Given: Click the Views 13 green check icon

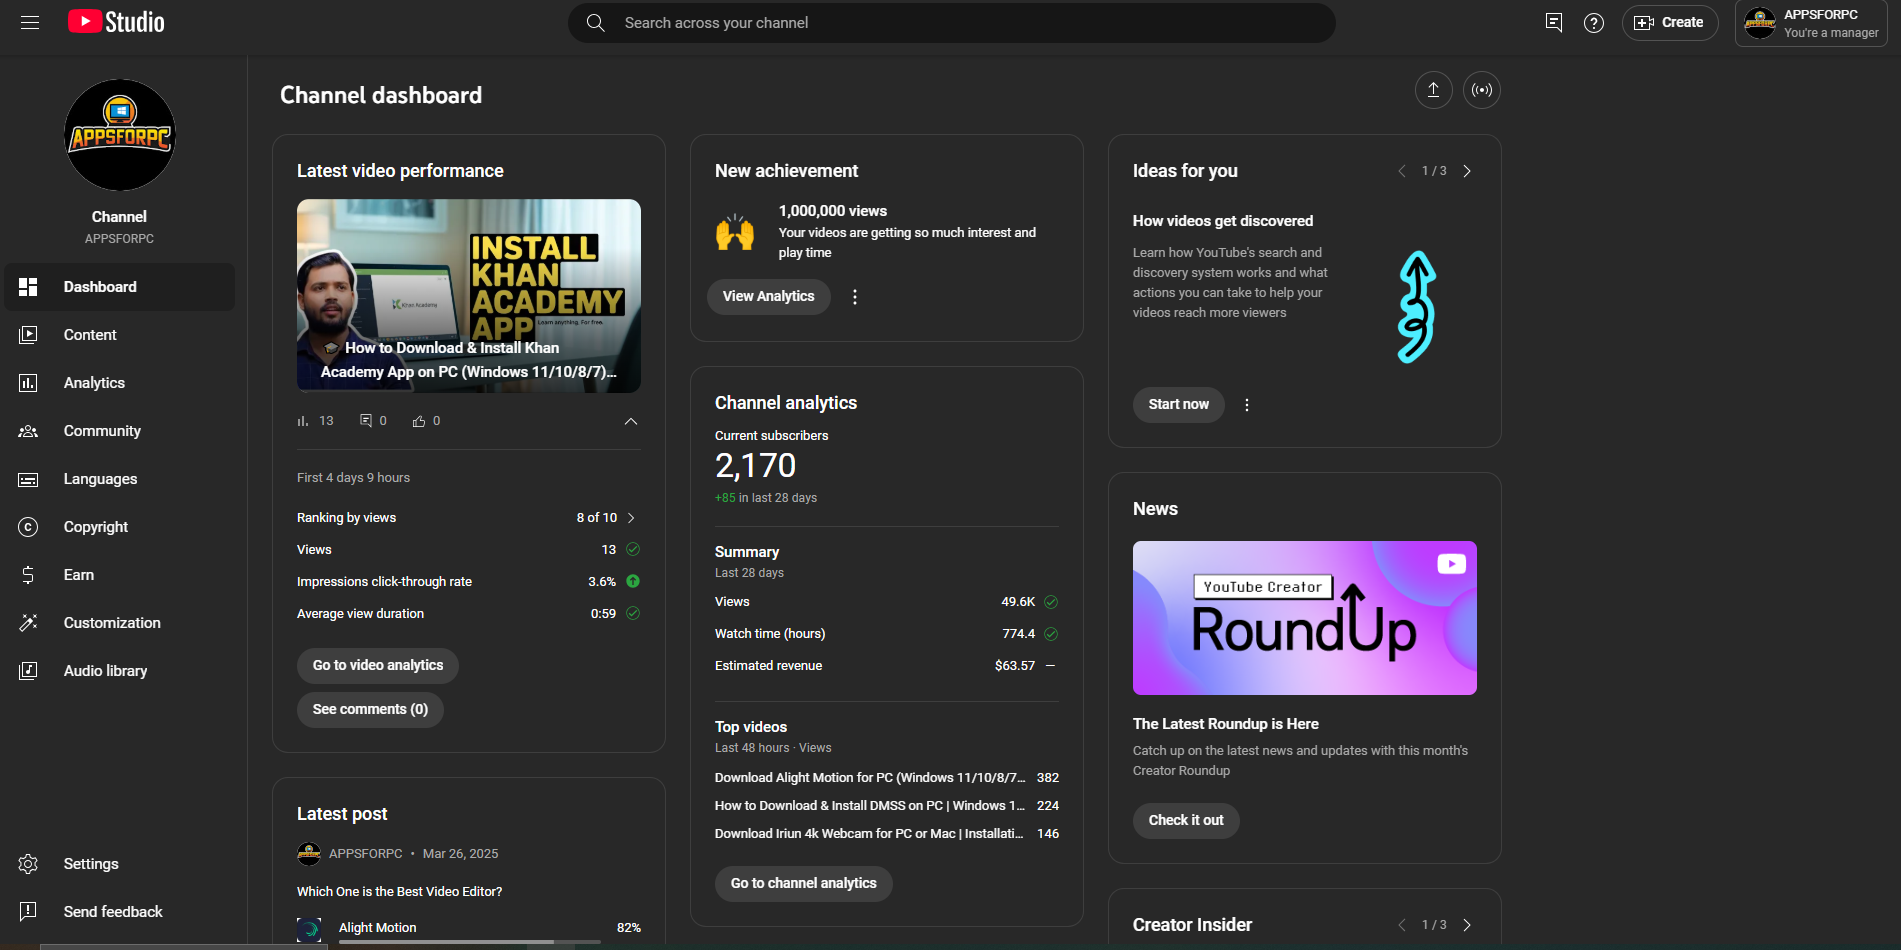Looking at the screenshot, I should (633, 549).
